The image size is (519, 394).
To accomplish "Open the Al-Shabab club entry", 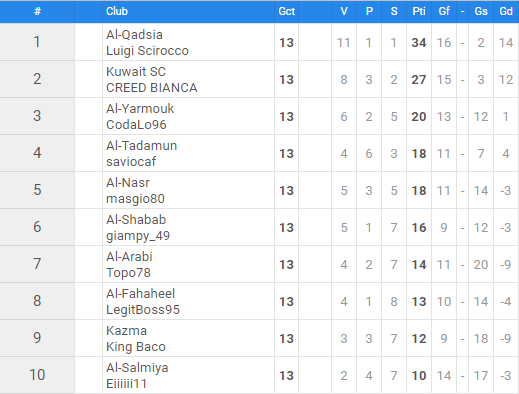I will click(136, 219).
